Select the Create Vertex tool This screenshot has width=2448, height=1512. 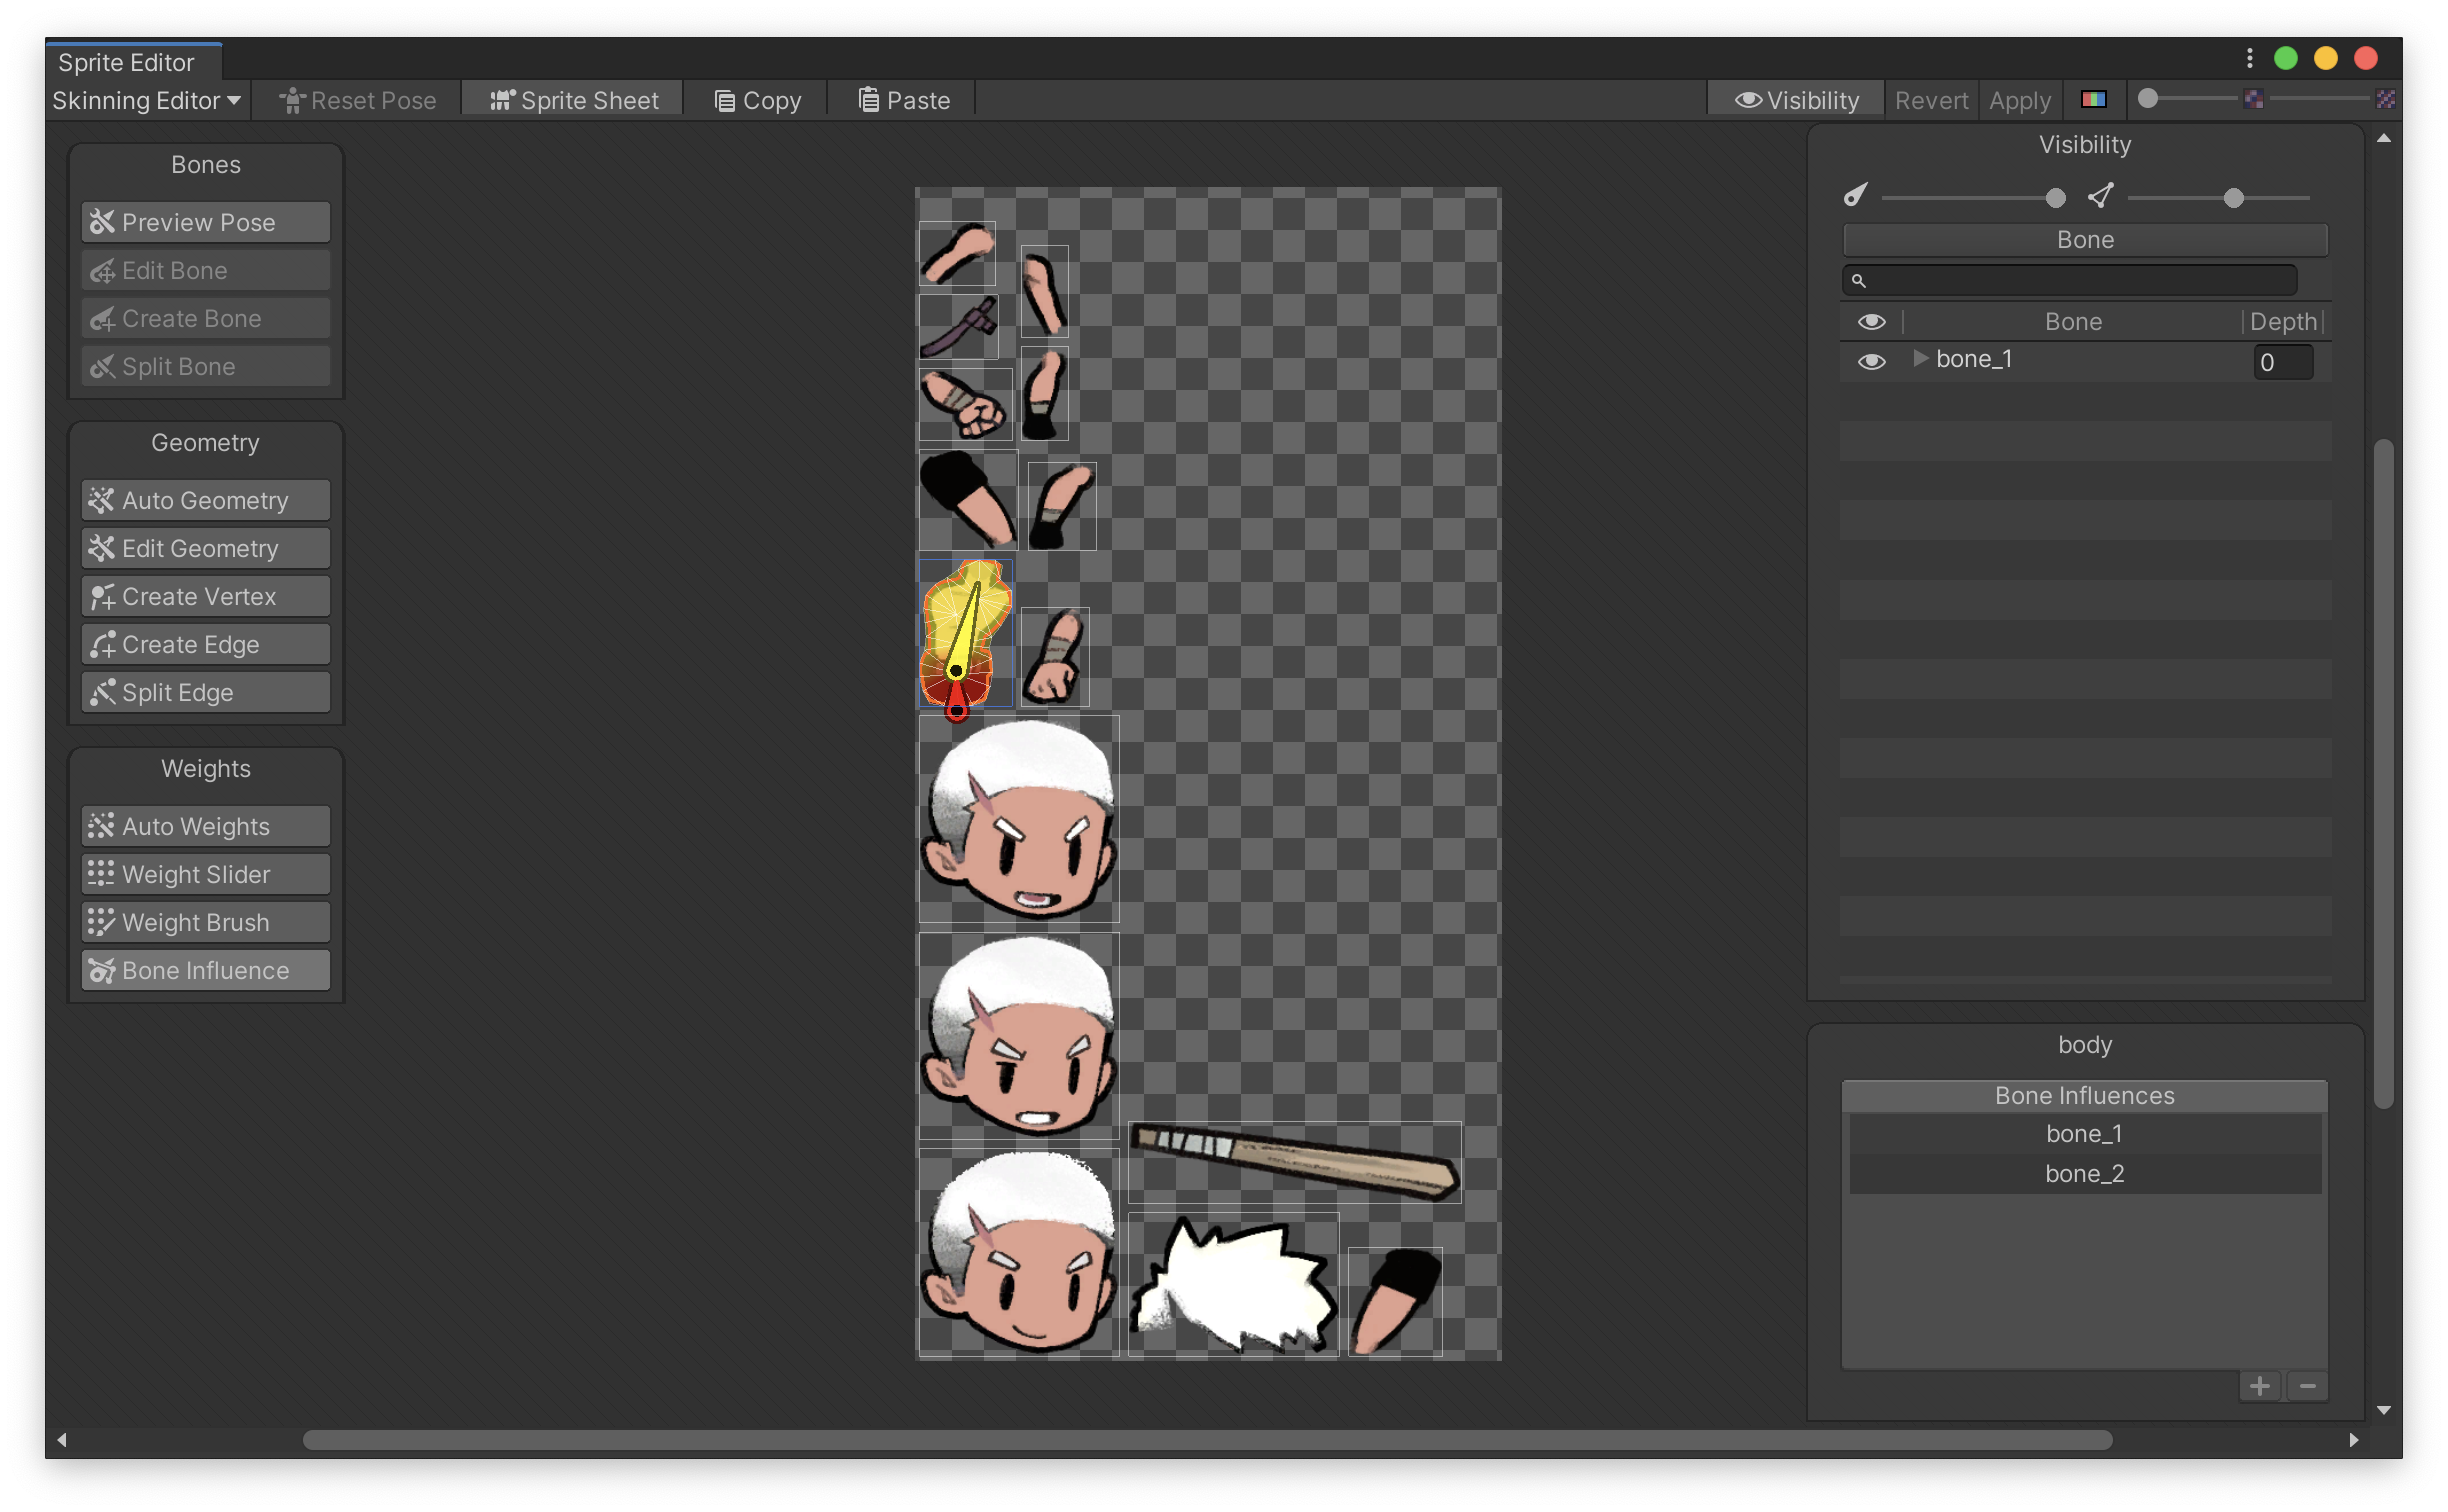[204, 596]
